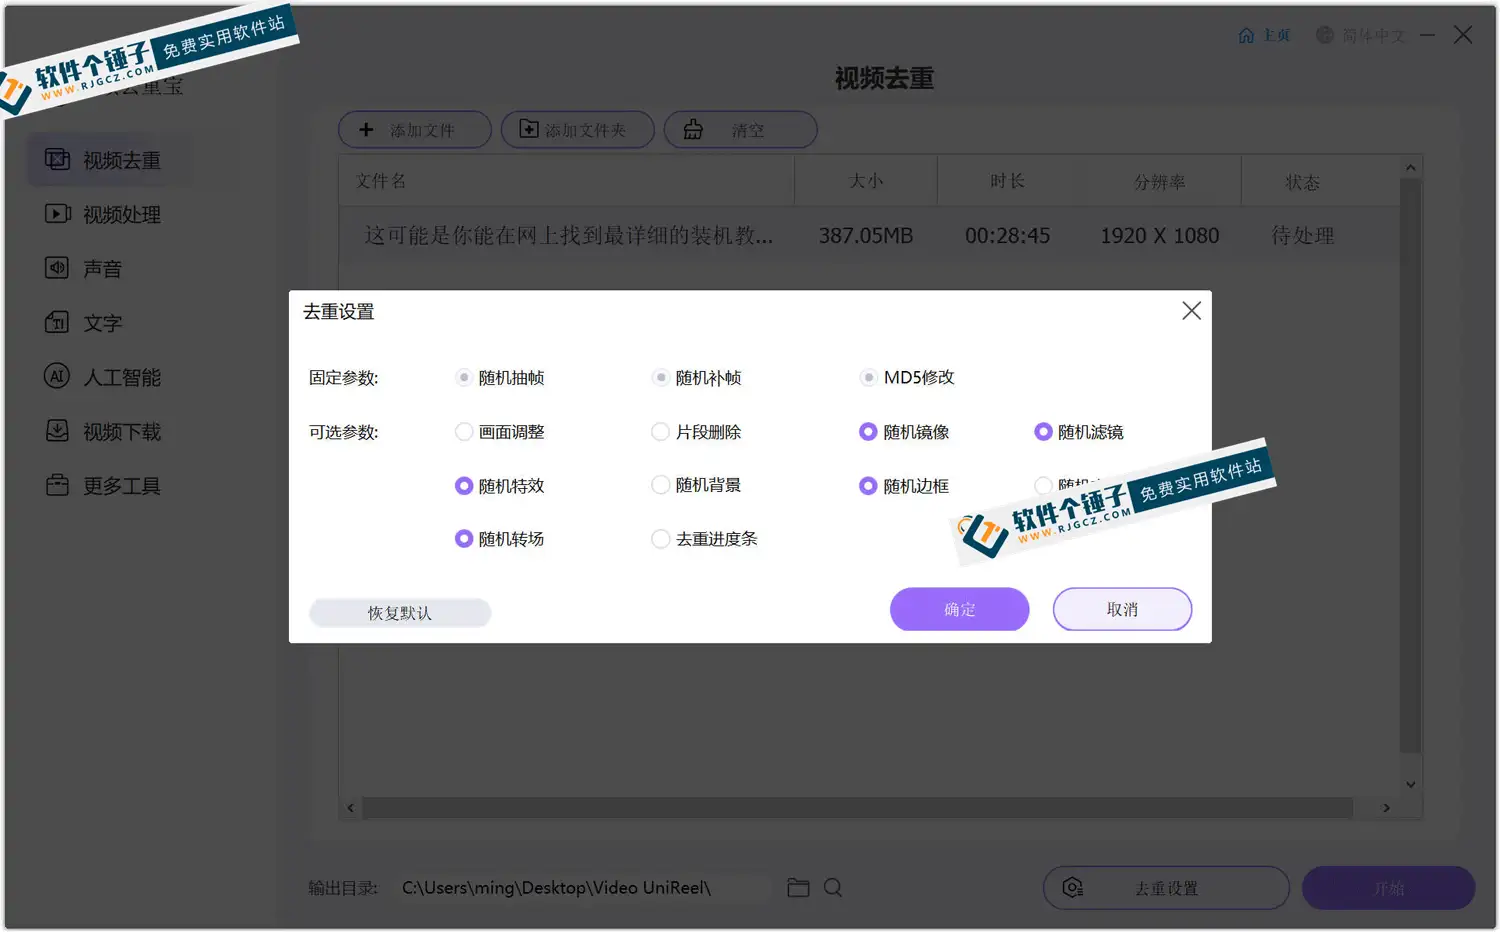Click the magnifier icon near output path
Image resolution: width=1500 pixels, height=932 pixels.
tap(832, 887)
